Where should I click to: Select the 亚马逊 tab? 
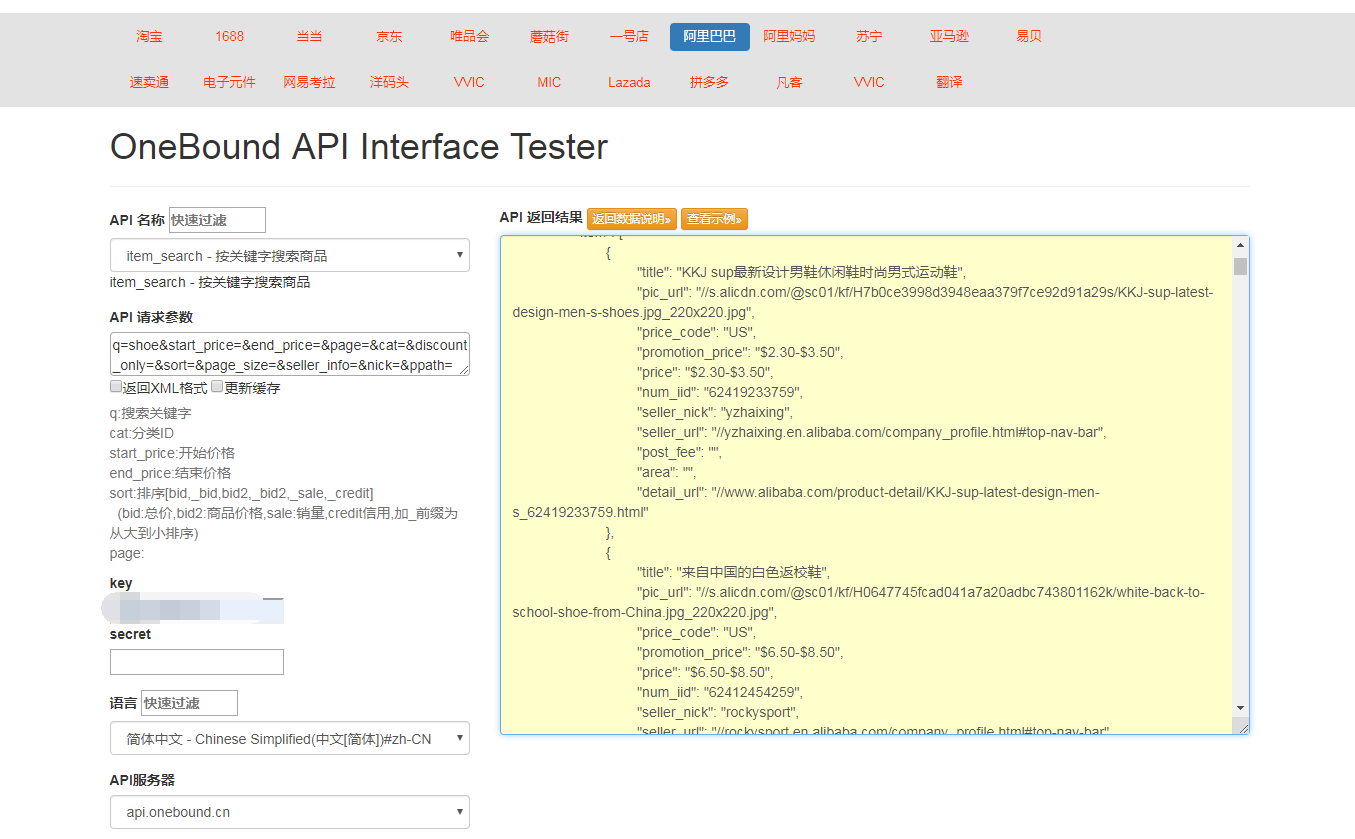[x=949, y=36]
